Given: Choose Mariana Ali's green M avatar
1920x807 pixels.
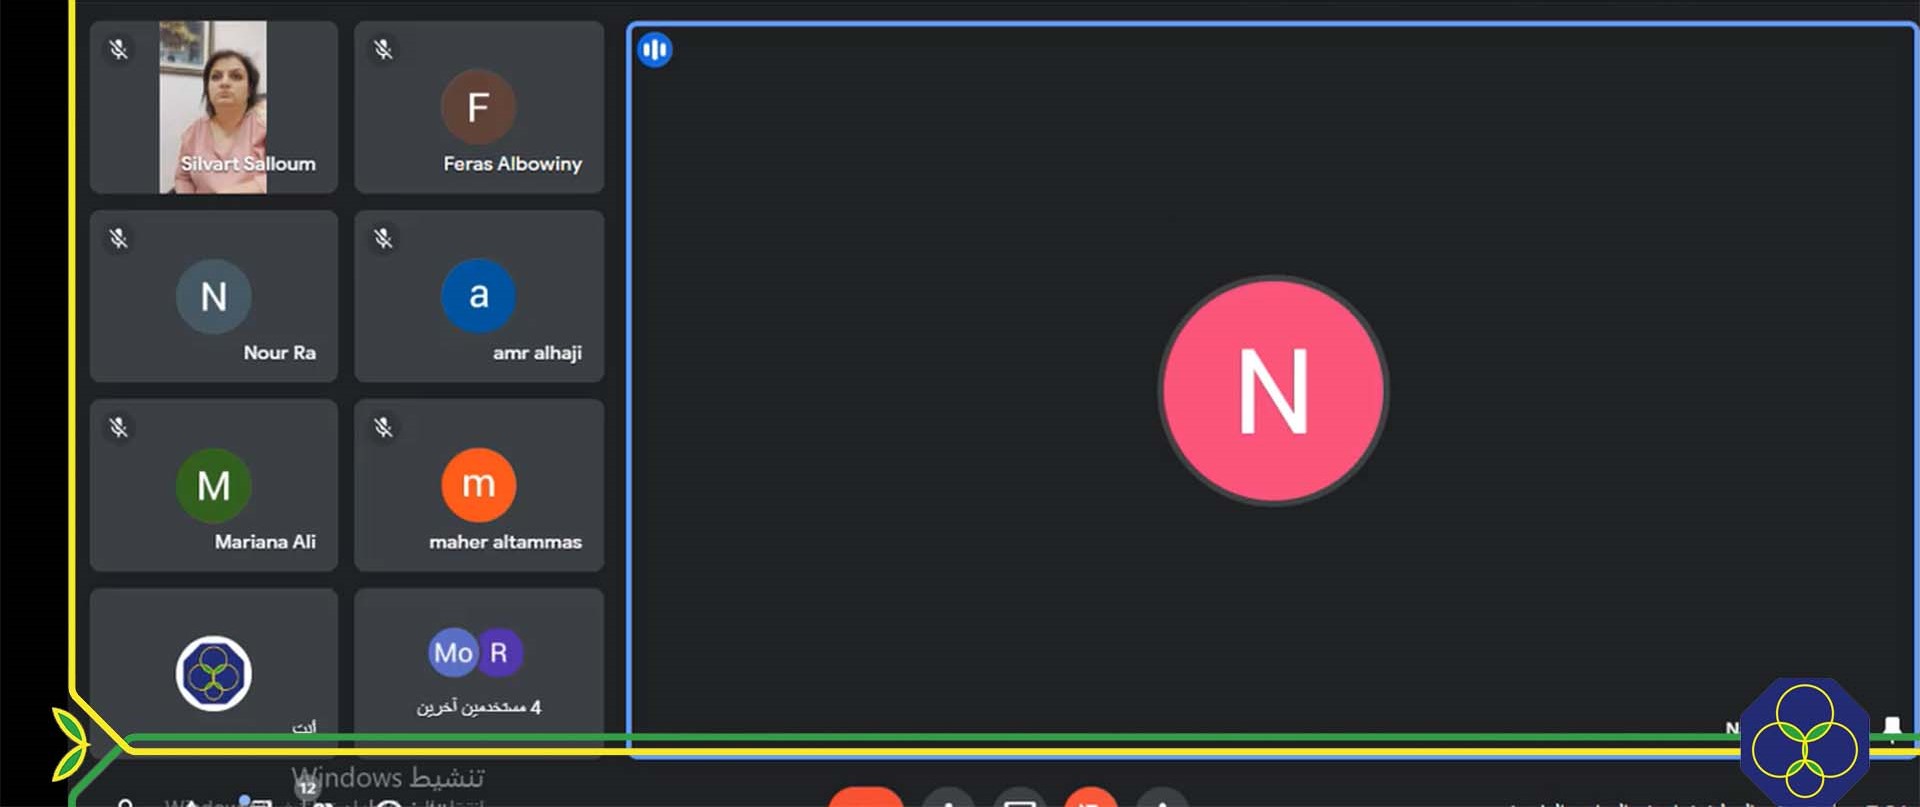Looking at the screenshot, I should click(x=213, y=485).
